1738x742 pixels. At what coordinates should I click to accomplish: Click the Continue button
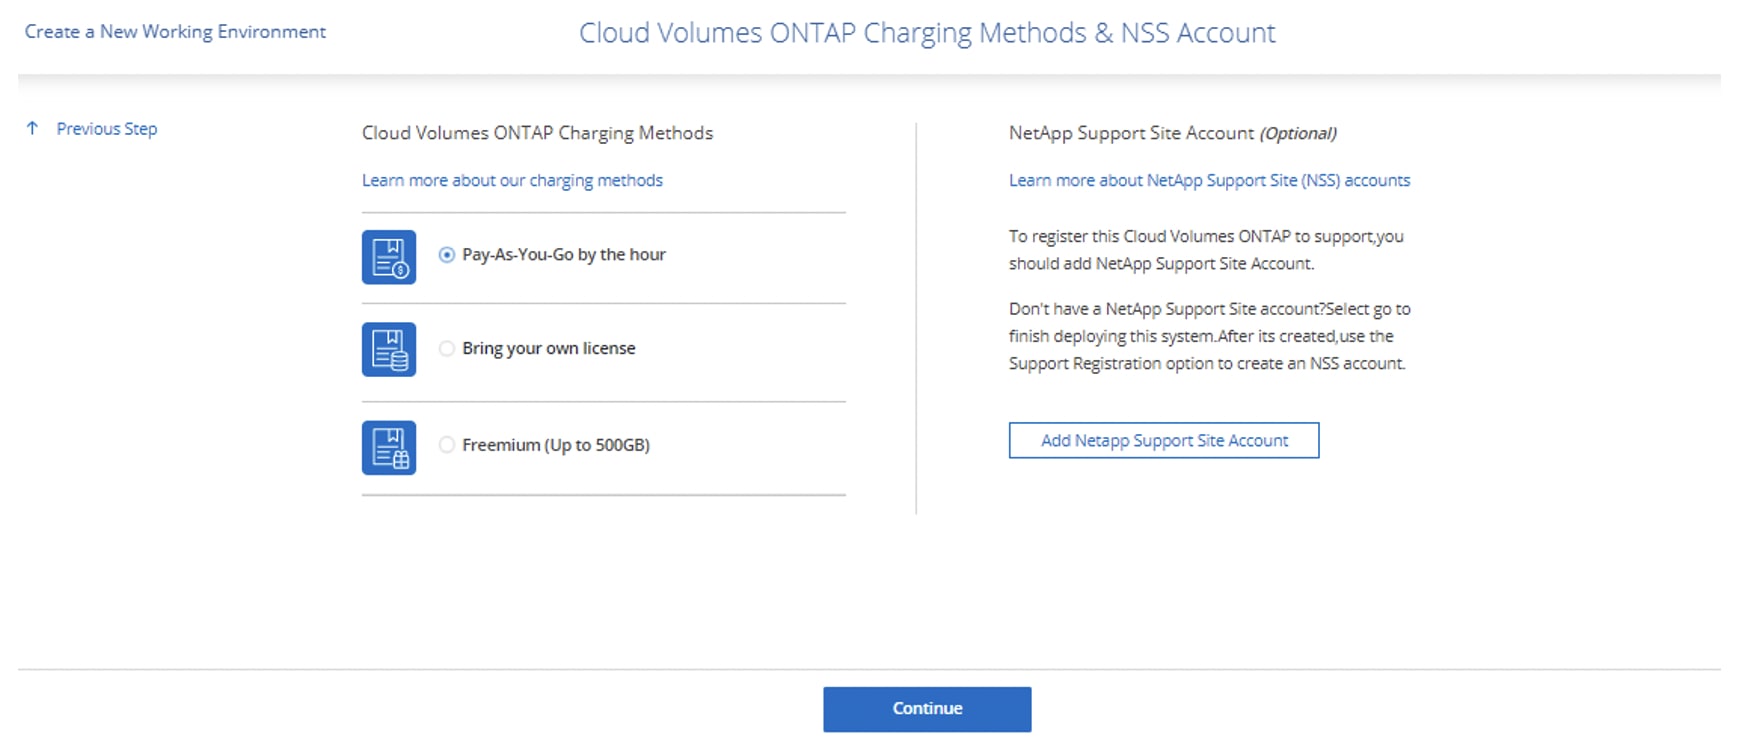(x=927, y=708)
